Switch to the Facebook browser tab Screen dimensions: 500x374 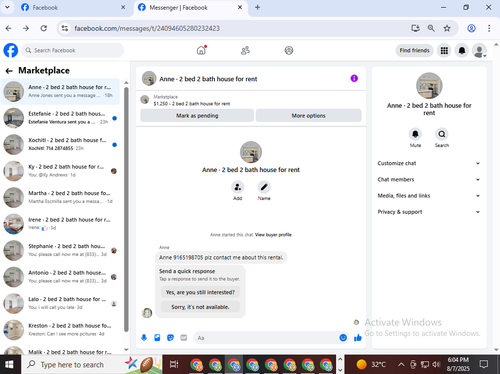73,7
